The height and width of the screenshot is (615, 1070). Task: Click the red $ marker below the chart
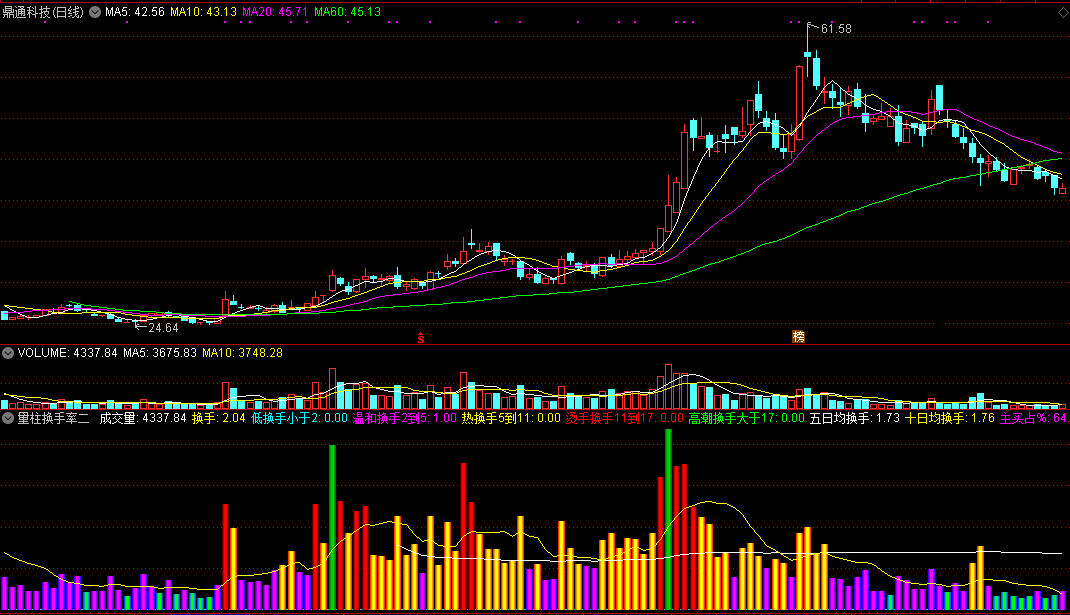[x=421, y=338]
